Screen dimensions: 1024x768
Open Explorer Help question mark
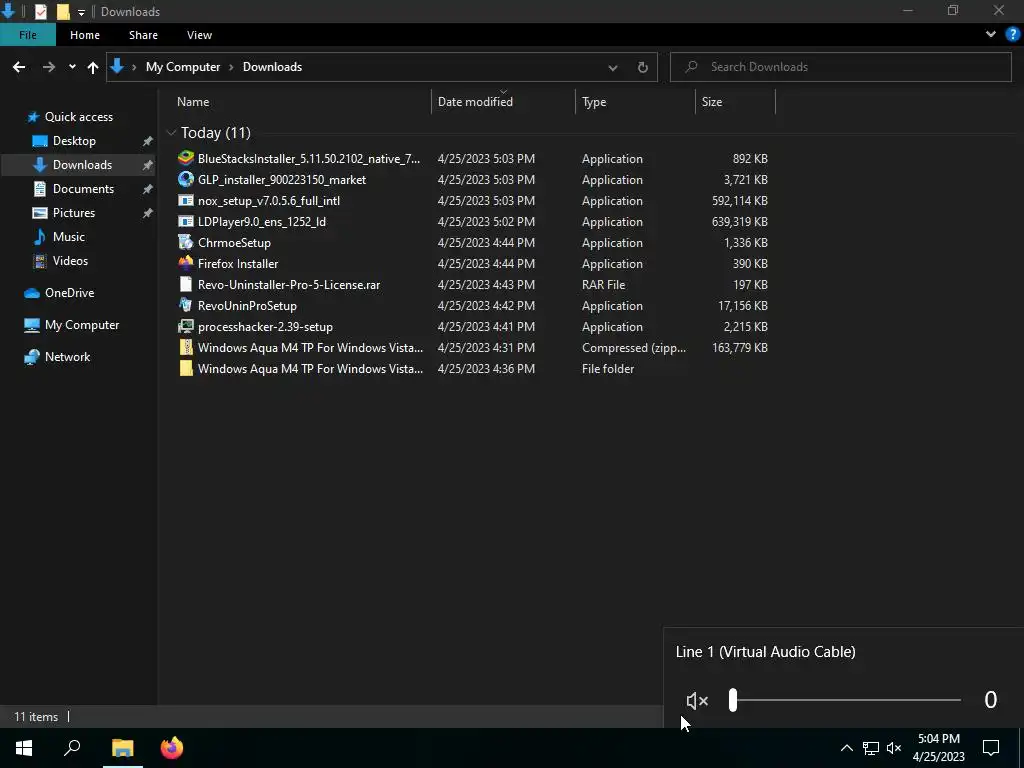tap(1013, 35)
